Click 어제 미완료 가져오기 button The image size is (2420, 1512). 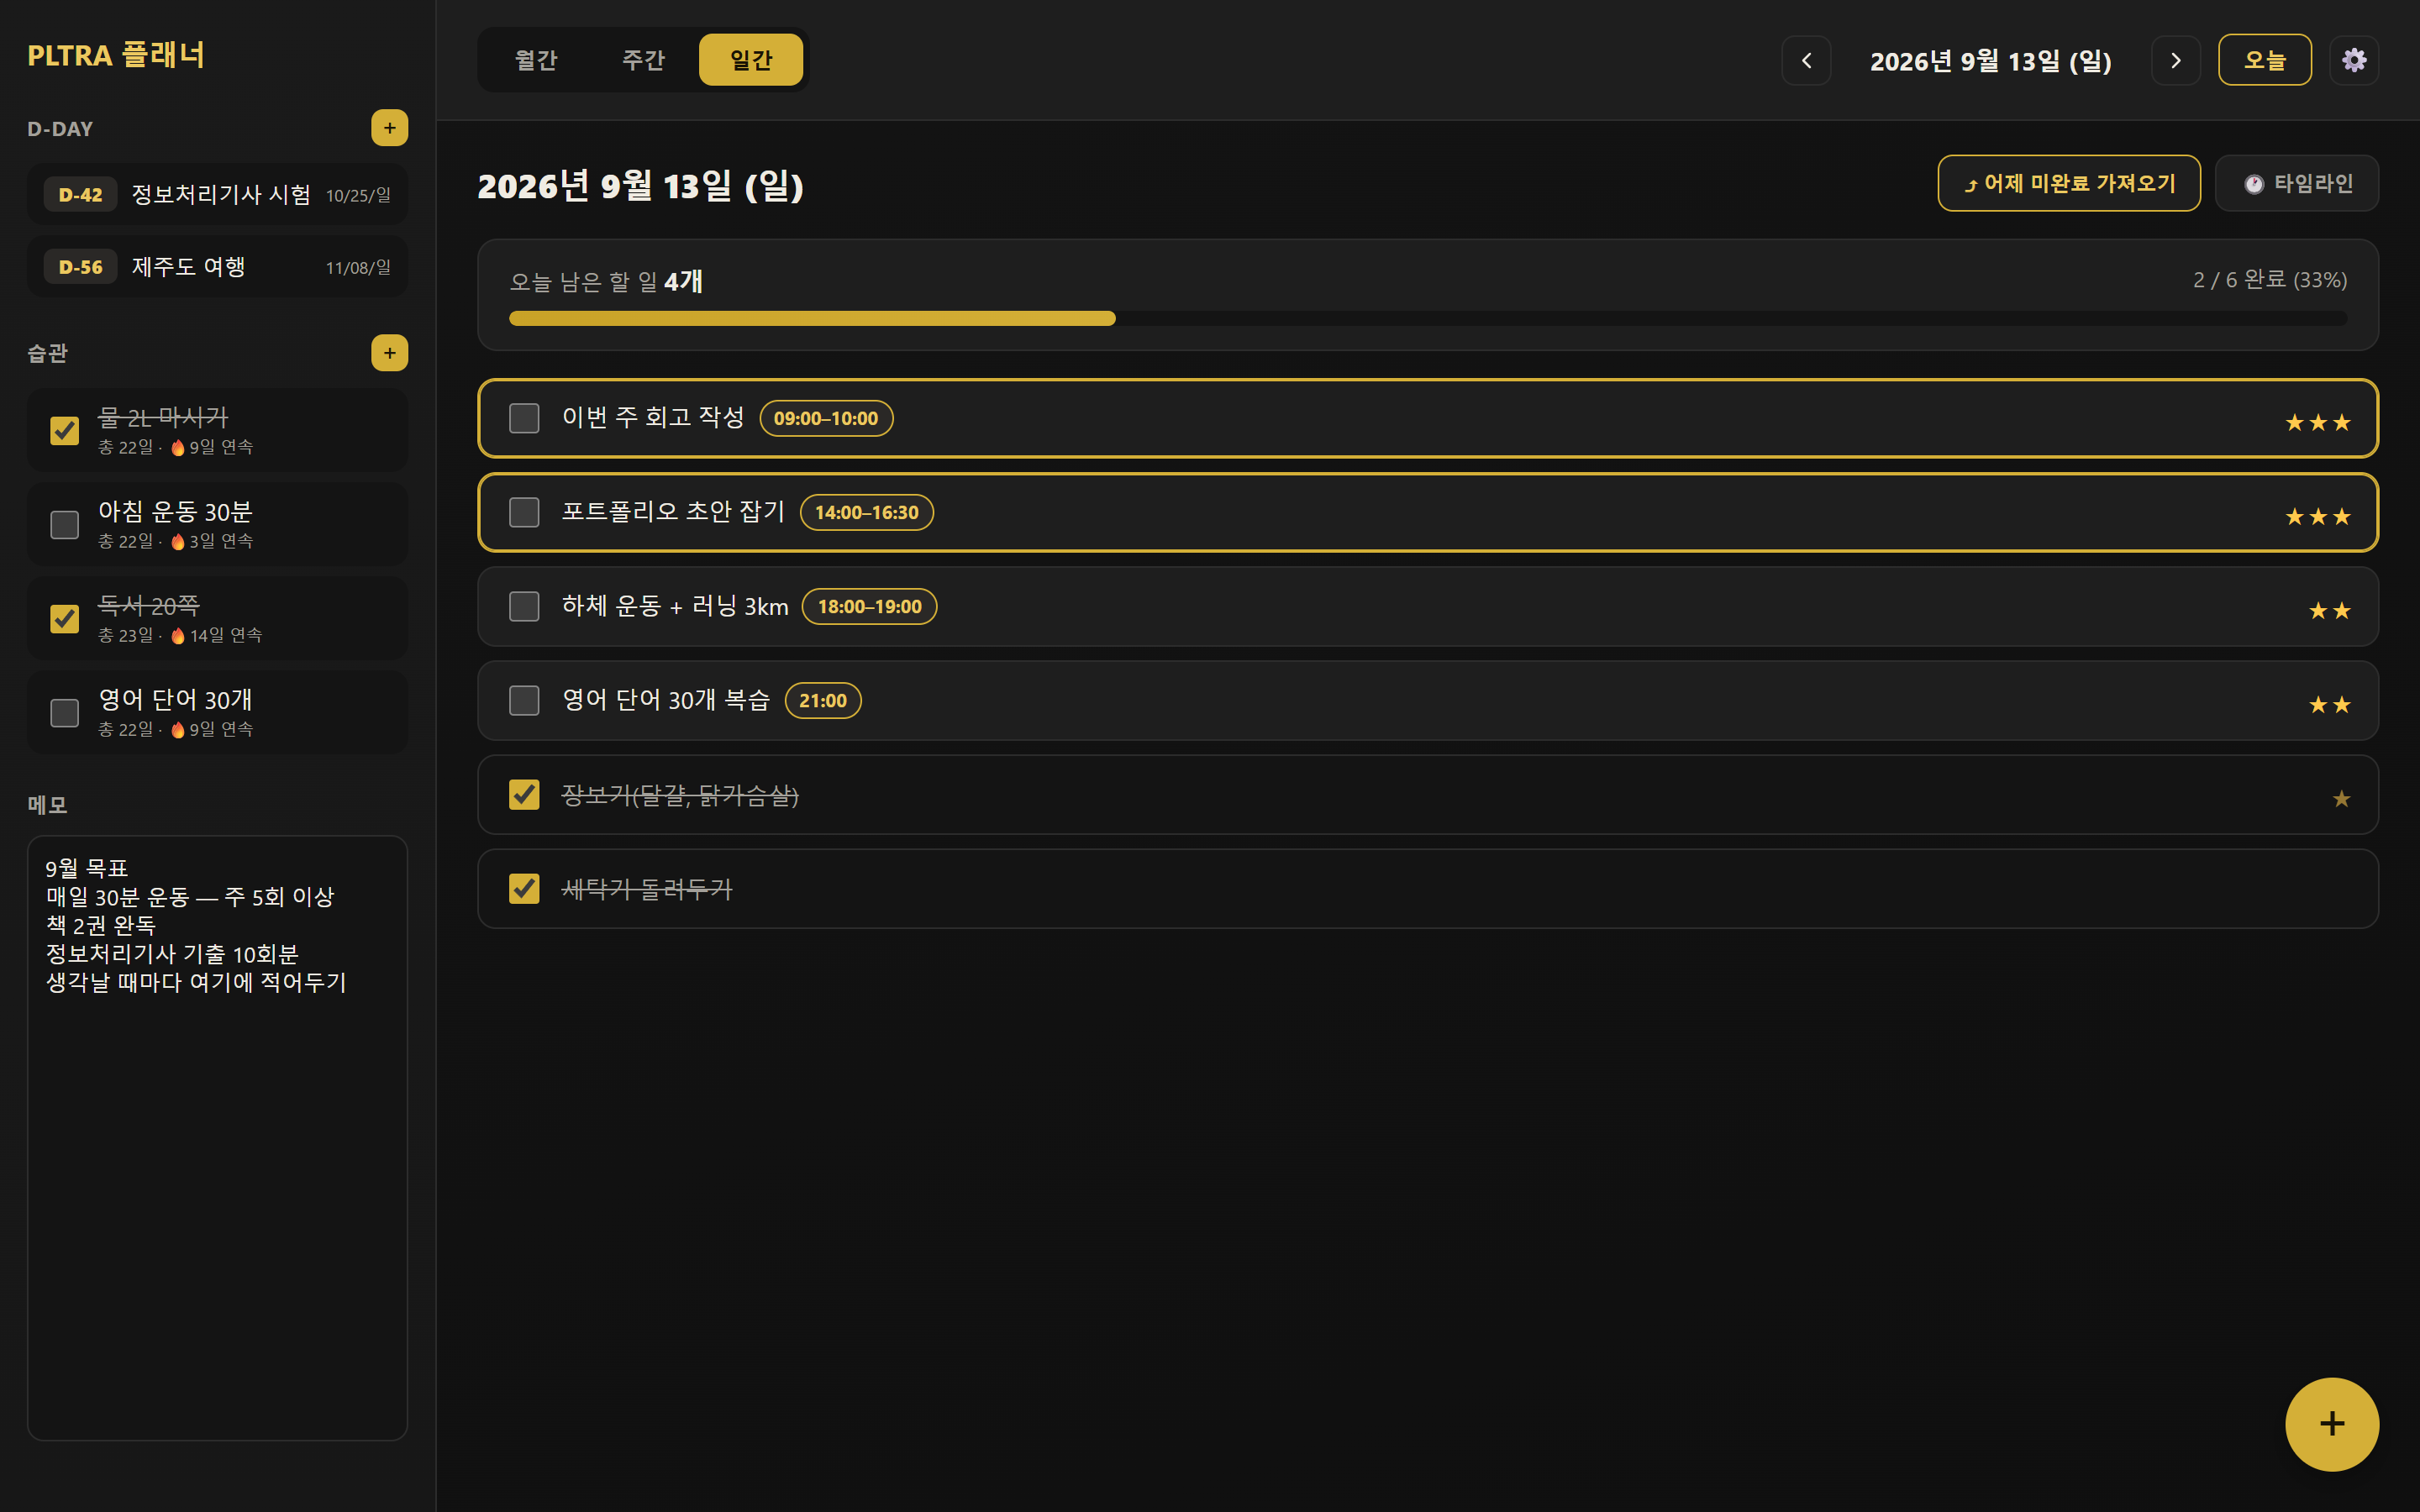[2068, 183]
